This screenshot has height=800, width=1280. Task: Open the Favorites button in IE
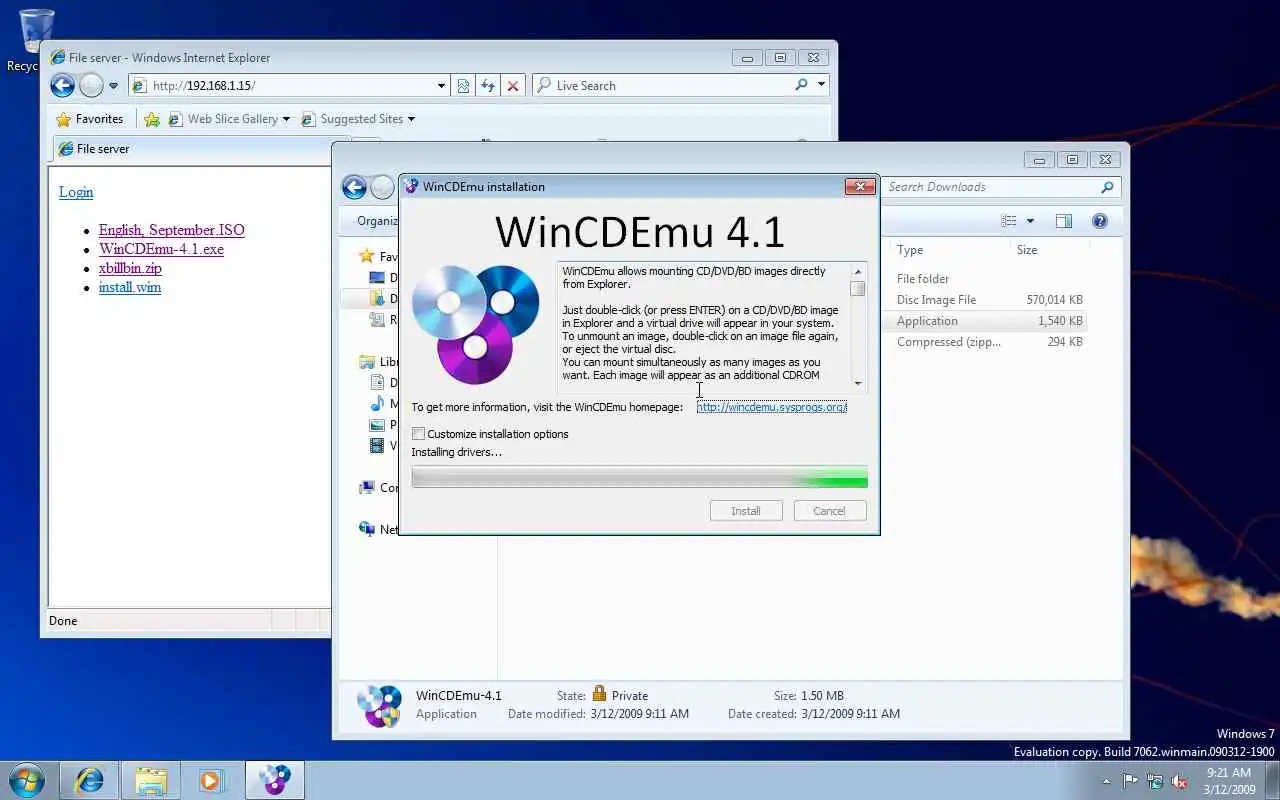90,119
